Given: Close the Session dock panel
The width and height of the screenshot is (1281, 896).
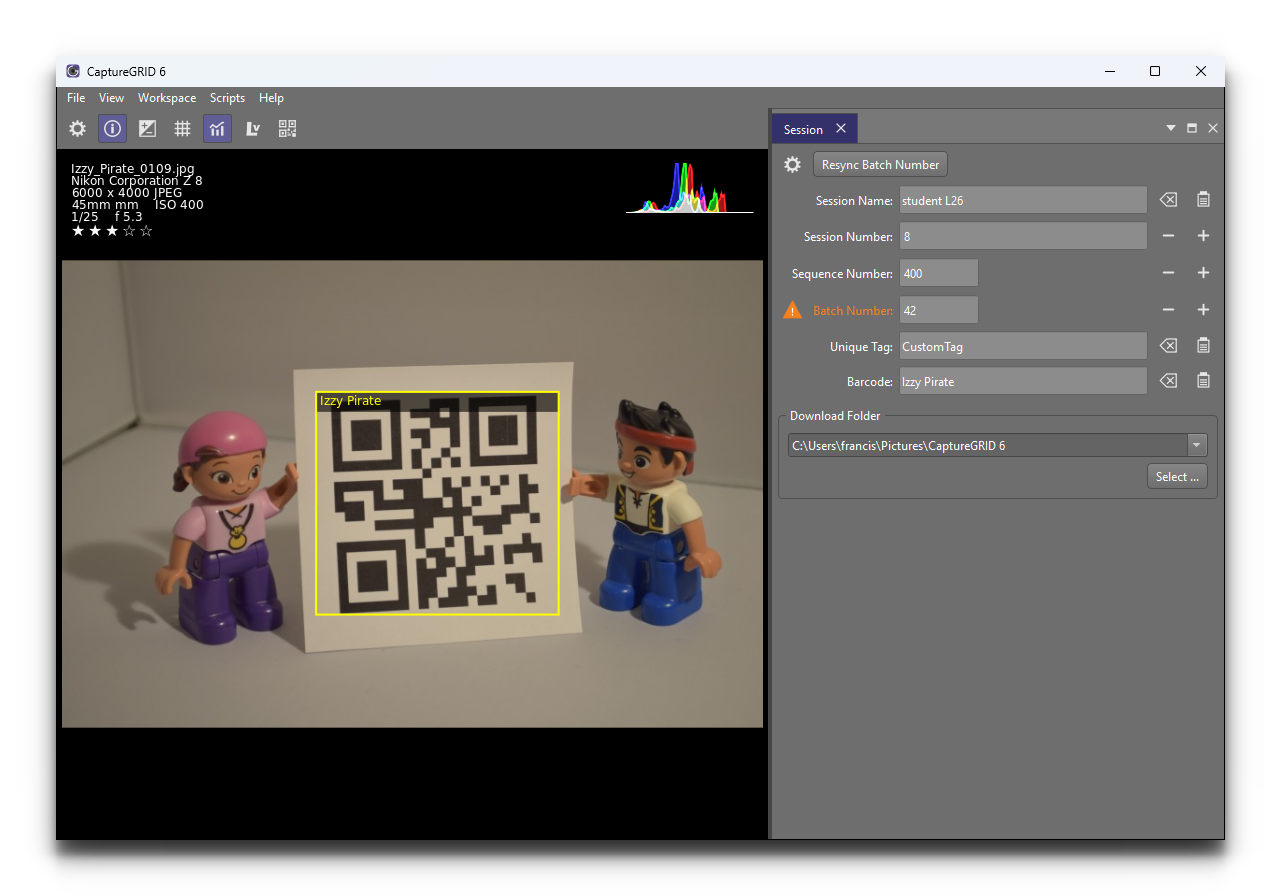Looking at the screenshot, I should (x=1213, y=129).
